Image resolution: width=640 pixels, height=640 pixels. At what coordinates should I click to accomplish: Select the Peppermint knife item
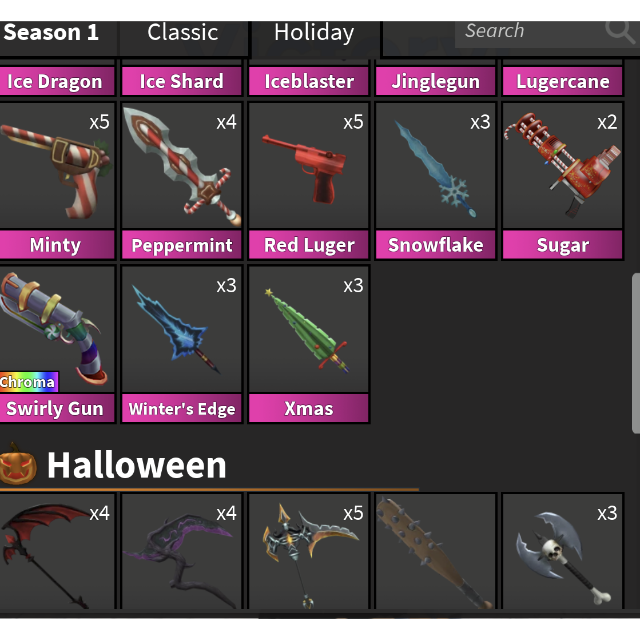[182, 181]
